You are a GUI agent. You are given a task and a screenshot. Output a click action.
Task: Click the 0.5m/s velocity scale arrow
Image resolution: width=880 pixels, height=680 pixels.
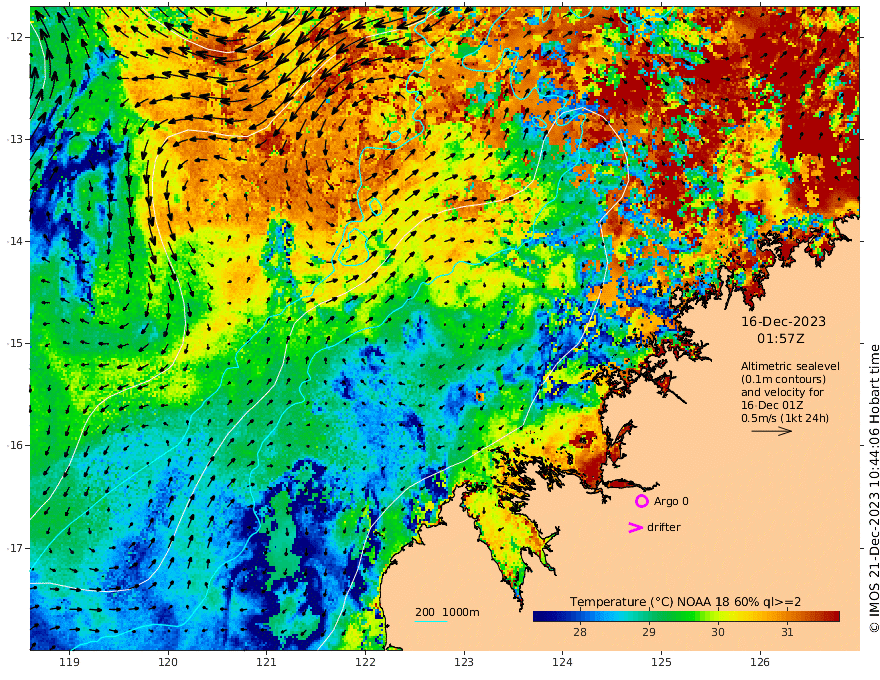(772, 431)
